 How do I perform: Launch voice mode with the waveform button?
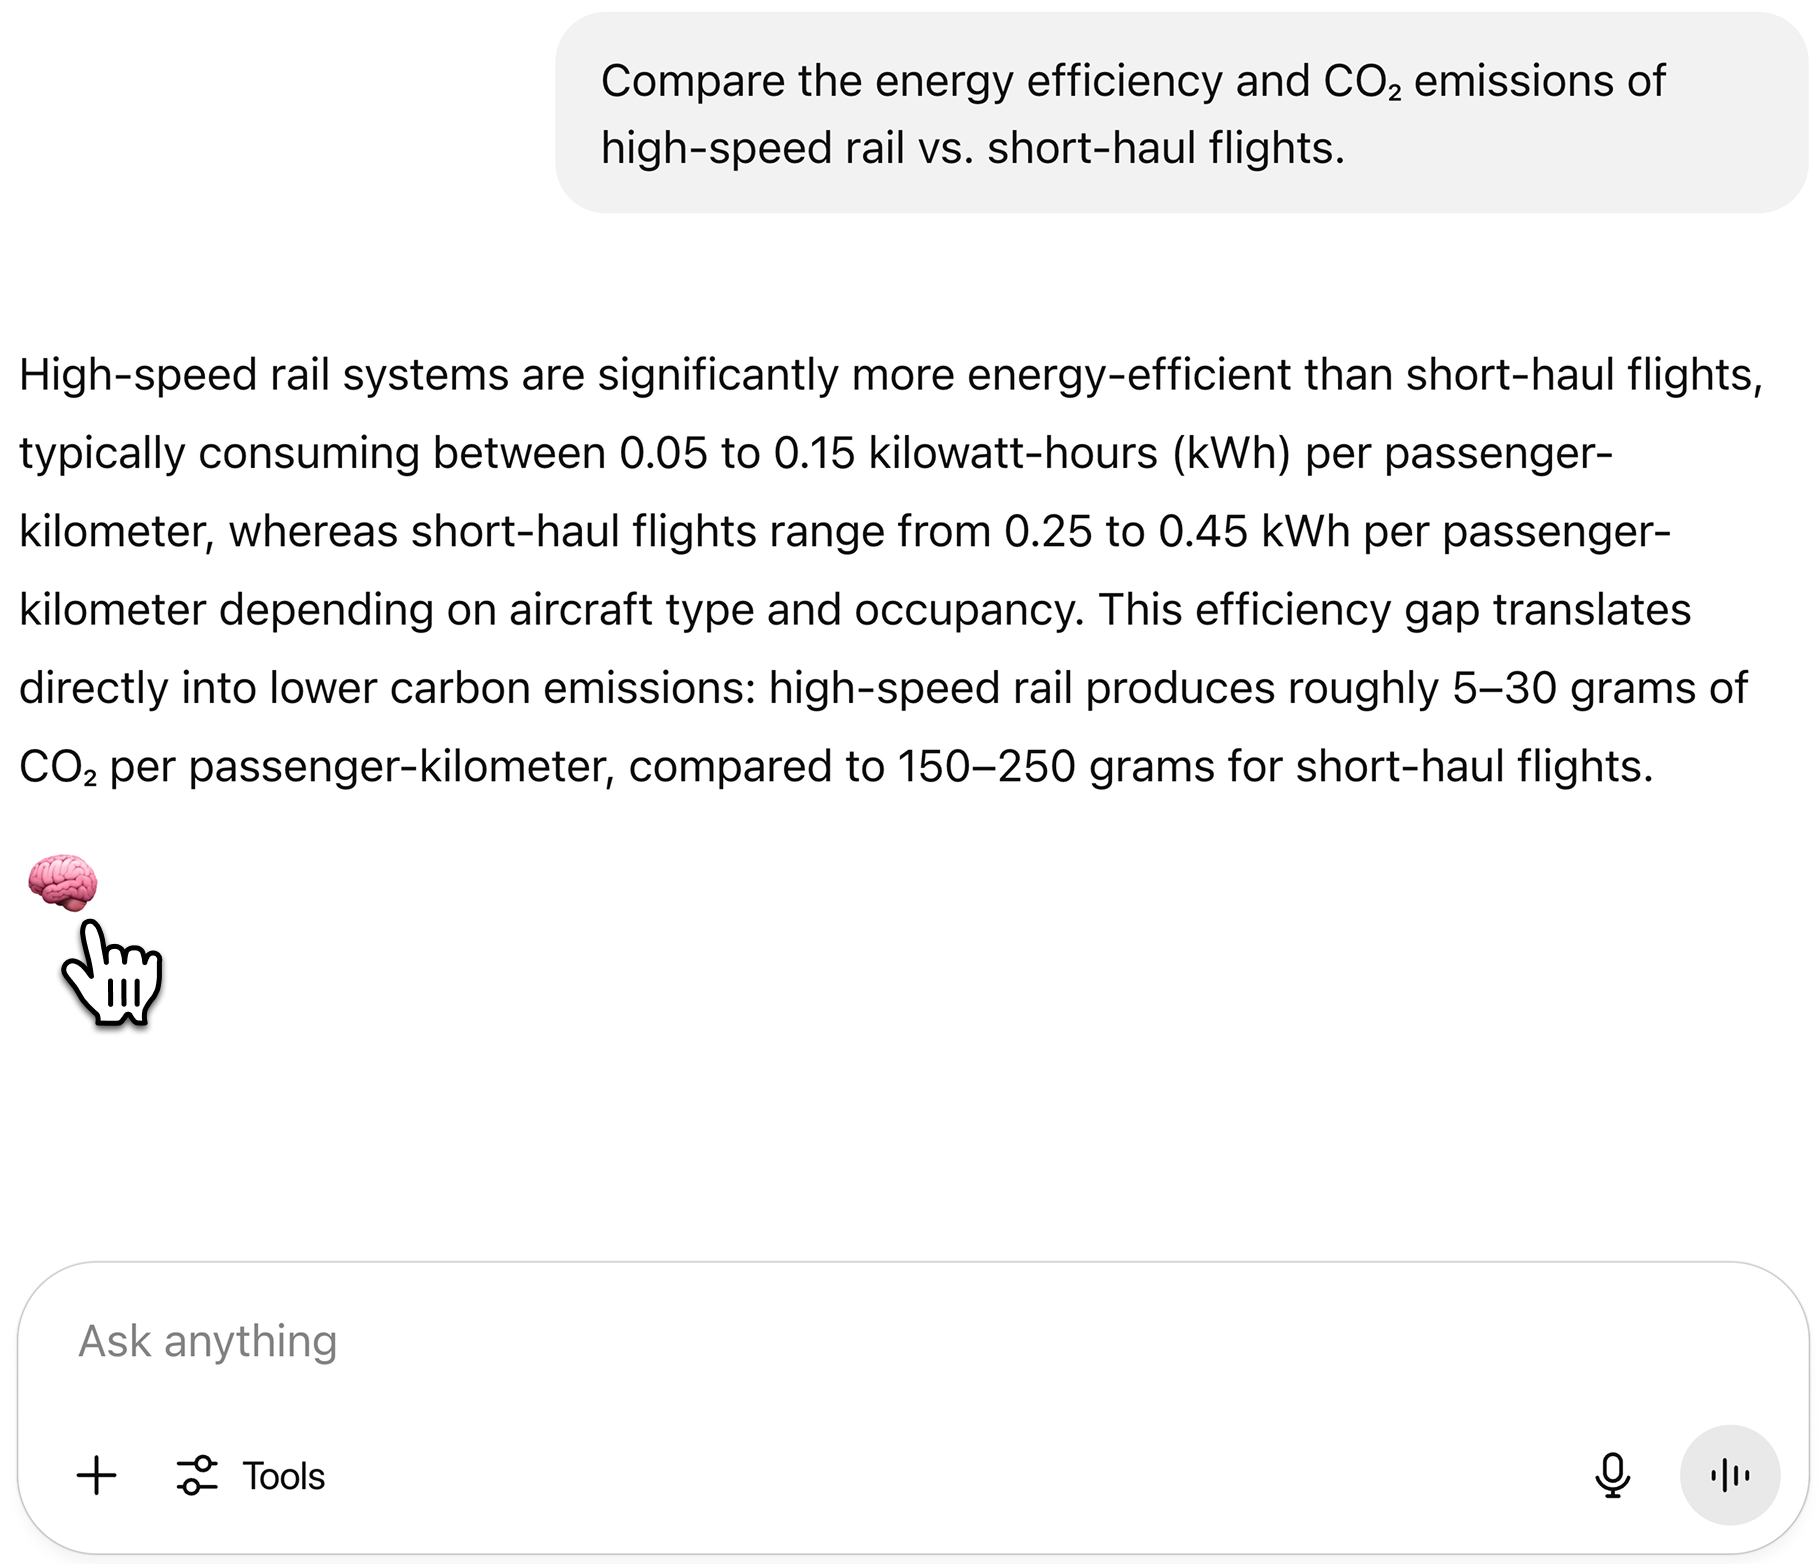(x=1730, y=1475)
